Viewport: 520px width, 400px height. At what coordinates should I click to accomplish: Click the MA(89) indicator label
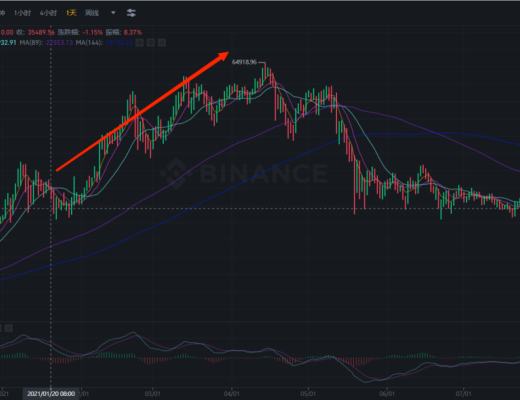point(31,43)
